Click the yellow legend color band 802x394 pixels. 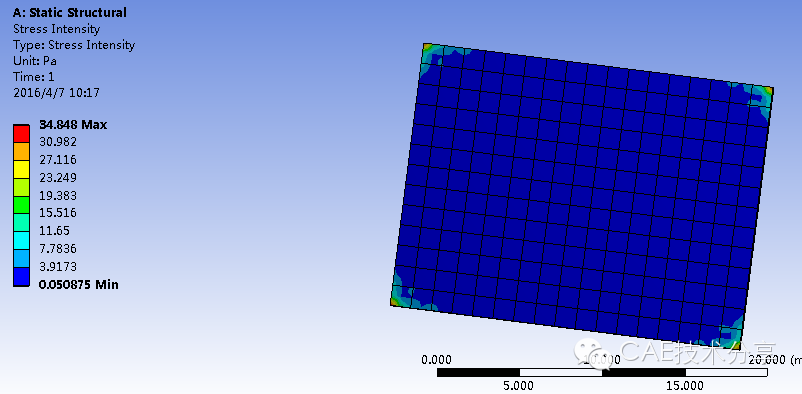(21, 169)
